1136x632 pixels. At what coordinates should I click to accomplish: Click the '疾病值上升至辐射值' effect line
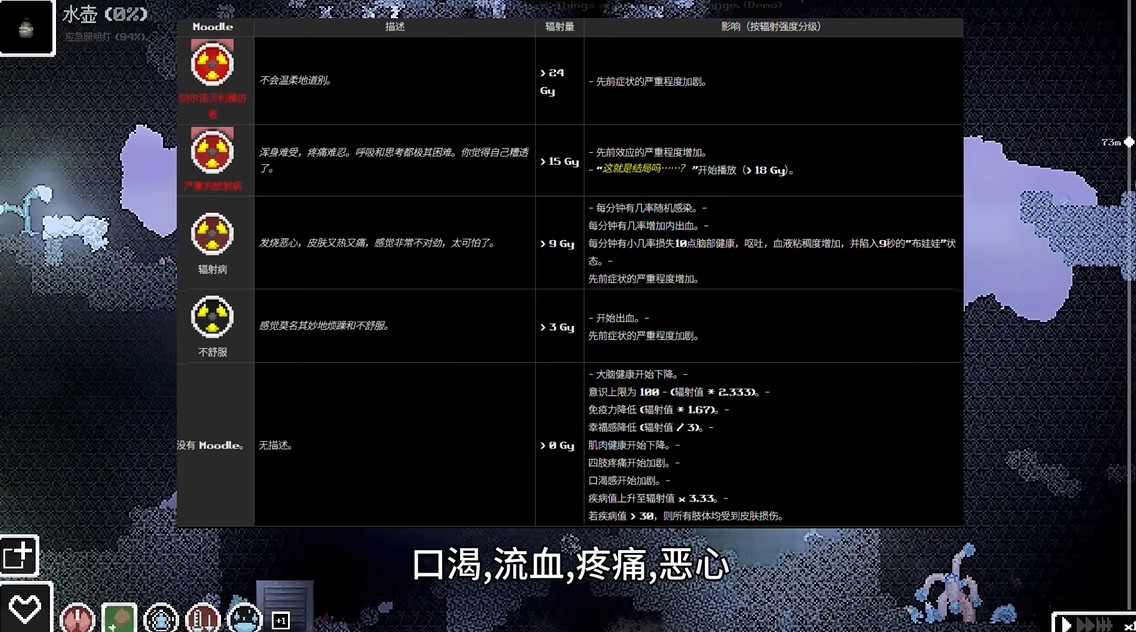(658, 498)
